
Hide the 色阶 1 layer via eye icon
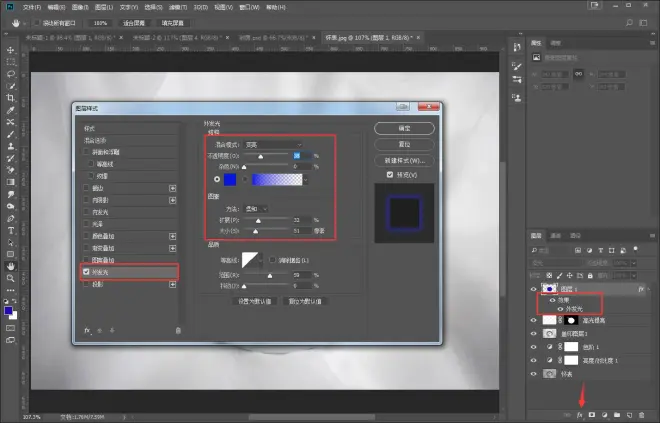pos(533,347)
